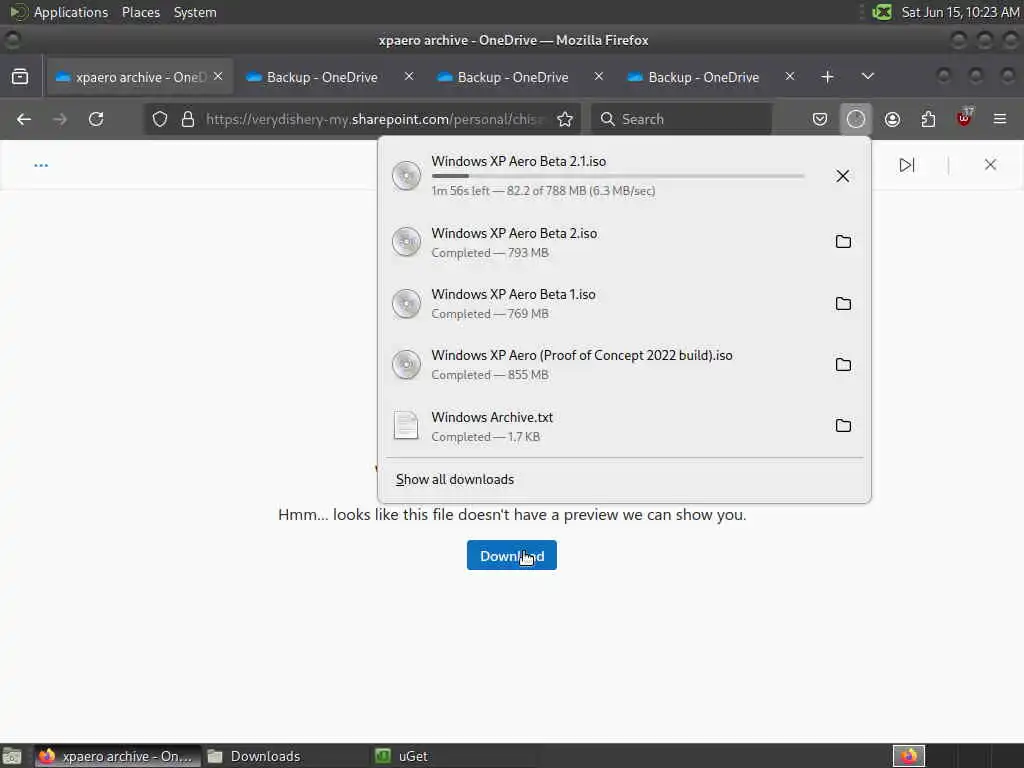Open the System menu
This screenshot has width=1024, height=768.
pyautogui.click(x=195, y=12)
